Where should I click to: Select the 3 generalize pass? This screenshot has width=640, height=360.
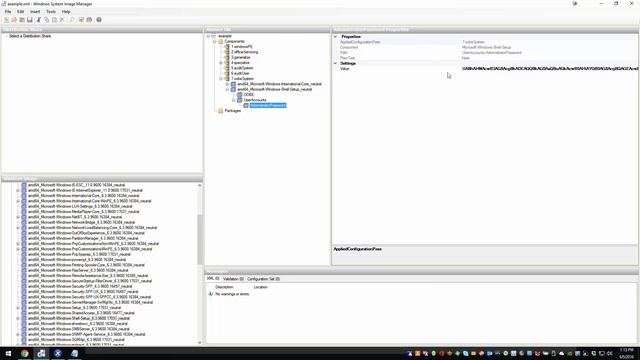(x=240, y=58)
